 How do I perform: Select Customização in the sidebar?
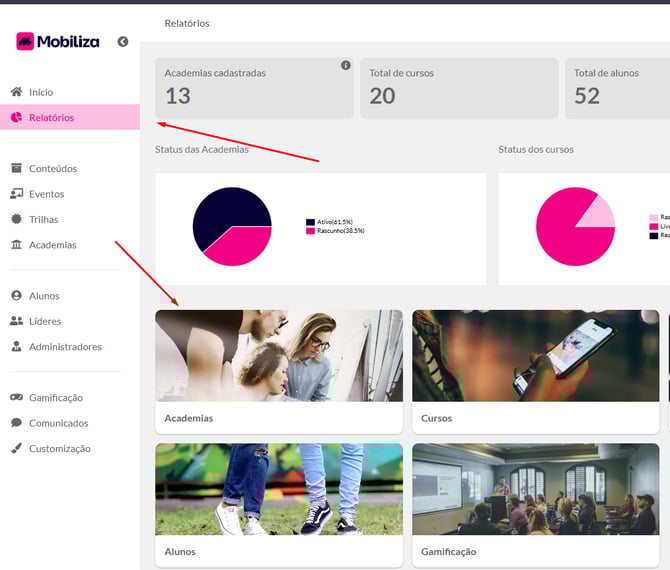pos(59,449)
